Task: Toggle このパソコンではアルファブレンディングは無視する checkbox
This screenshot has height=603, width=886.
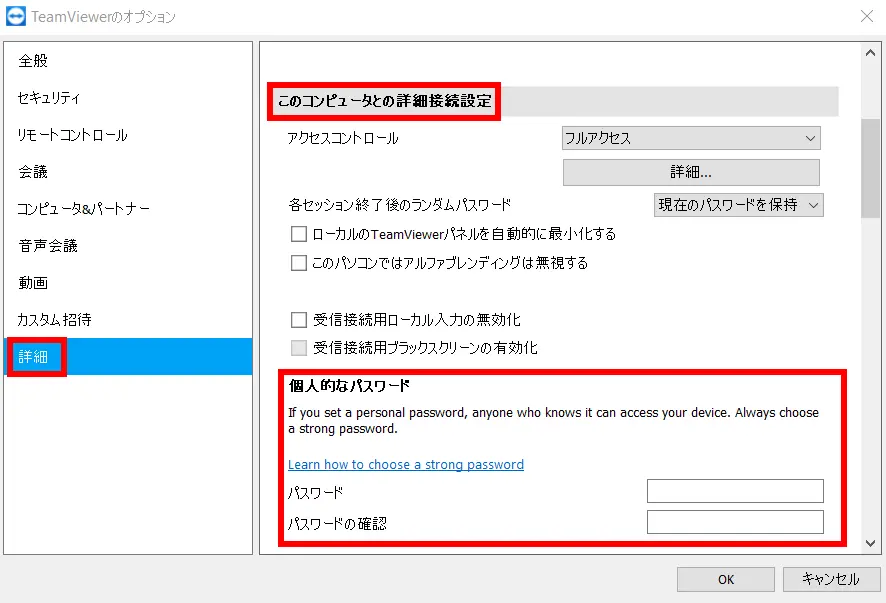Action: [298, 263]
